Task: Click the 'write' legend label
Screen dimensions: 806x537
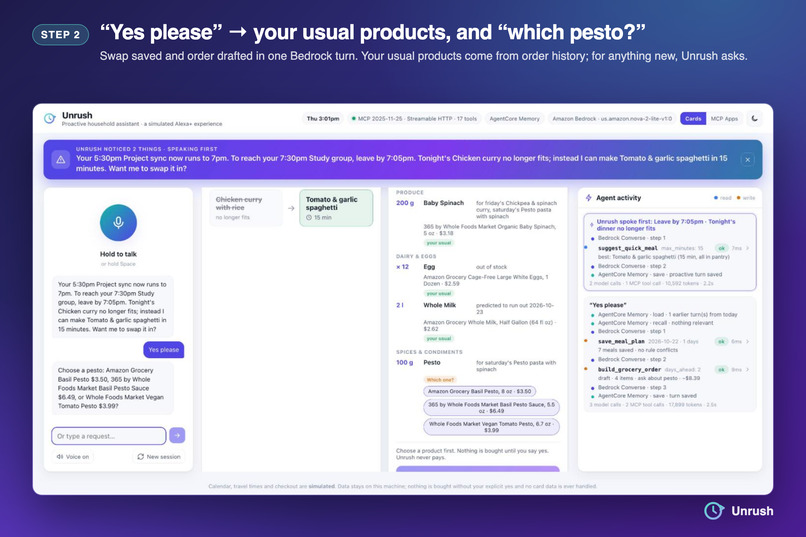Action: click(x=748, y=198)
